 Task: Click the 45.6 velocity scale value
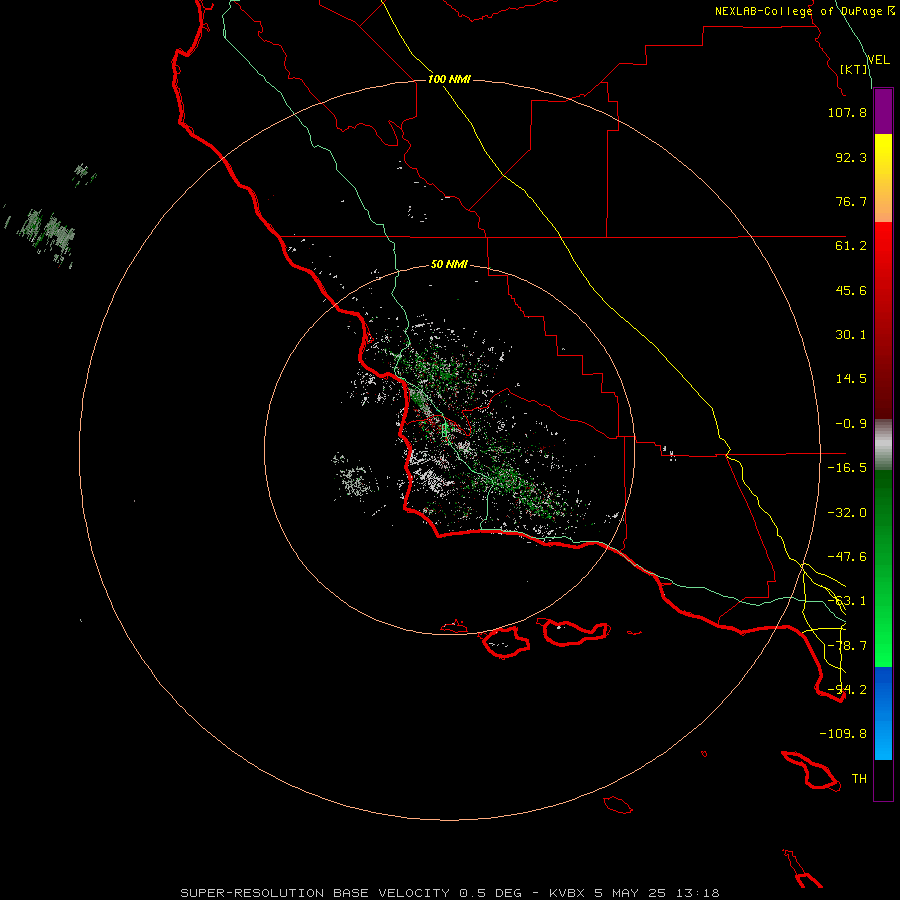[851, 290]
